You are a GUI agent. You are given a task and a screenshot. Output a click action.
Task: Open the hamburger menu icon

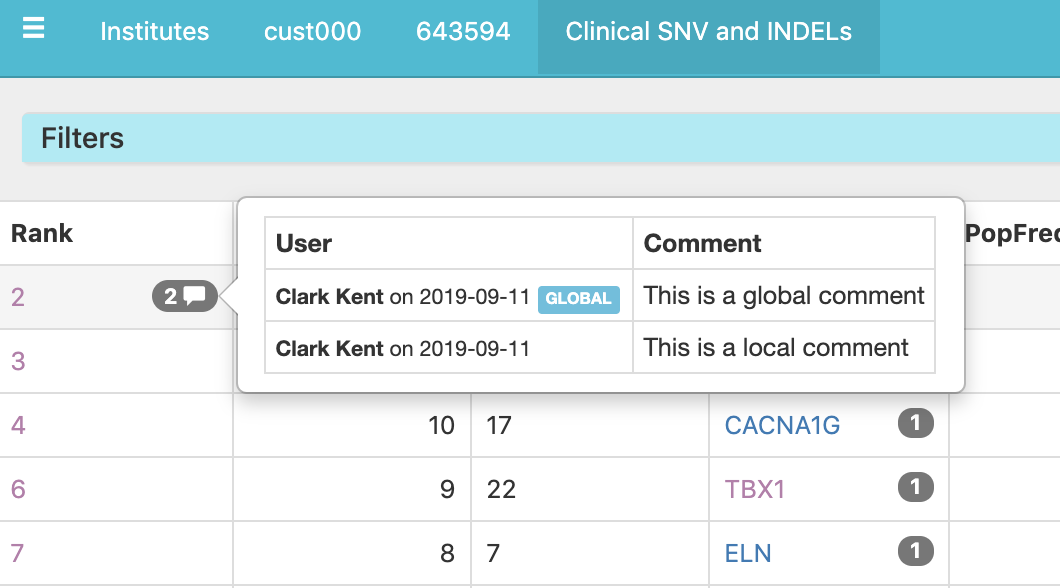click(33, 28)
